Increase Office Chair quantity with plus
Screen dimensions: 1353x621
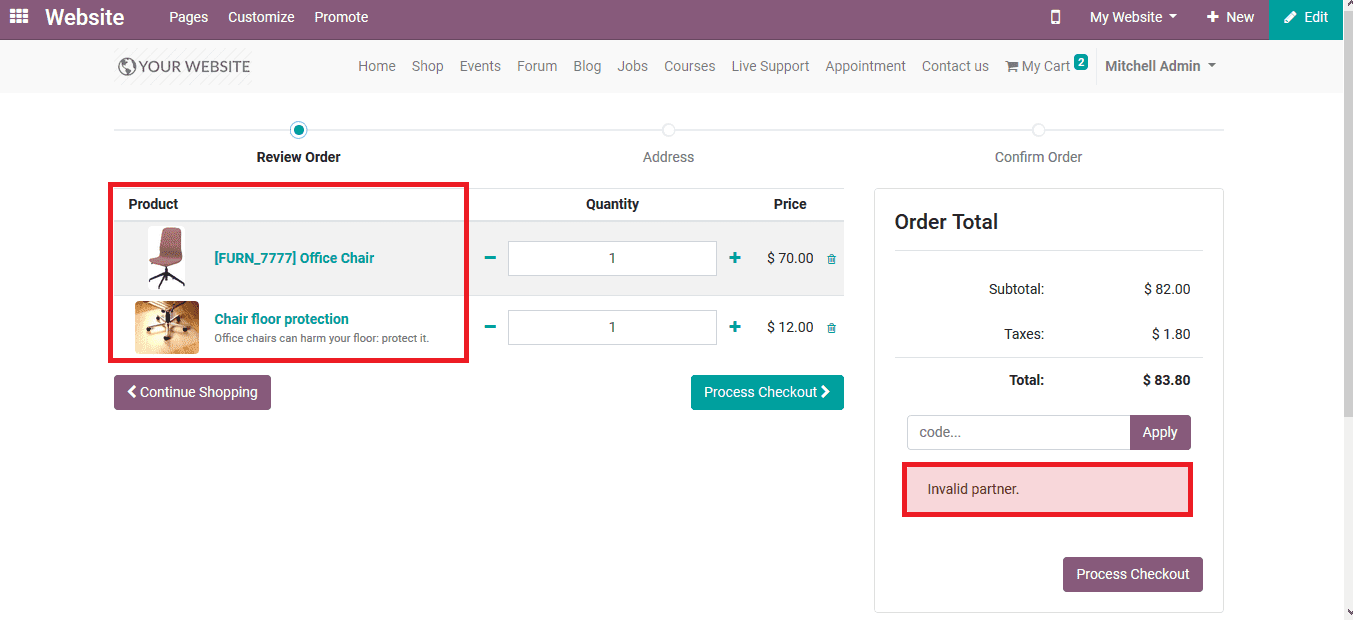tap(735, 258)
